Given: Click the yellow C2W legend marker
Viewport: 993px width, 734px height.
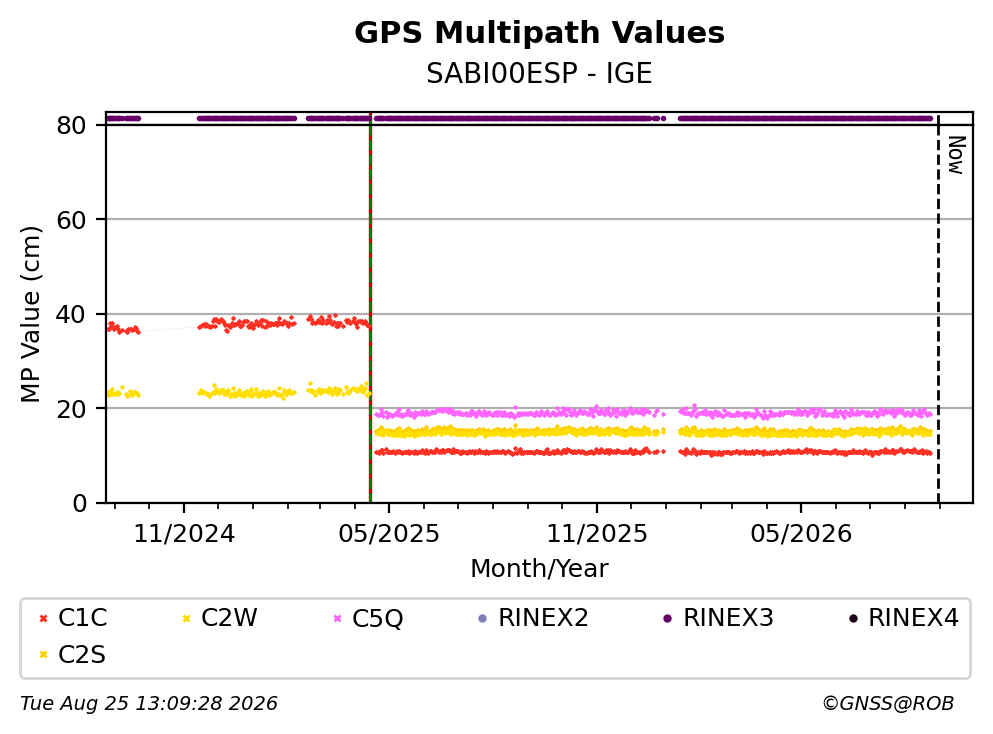Looking at the screenshot, I should (x=186, y=618).
